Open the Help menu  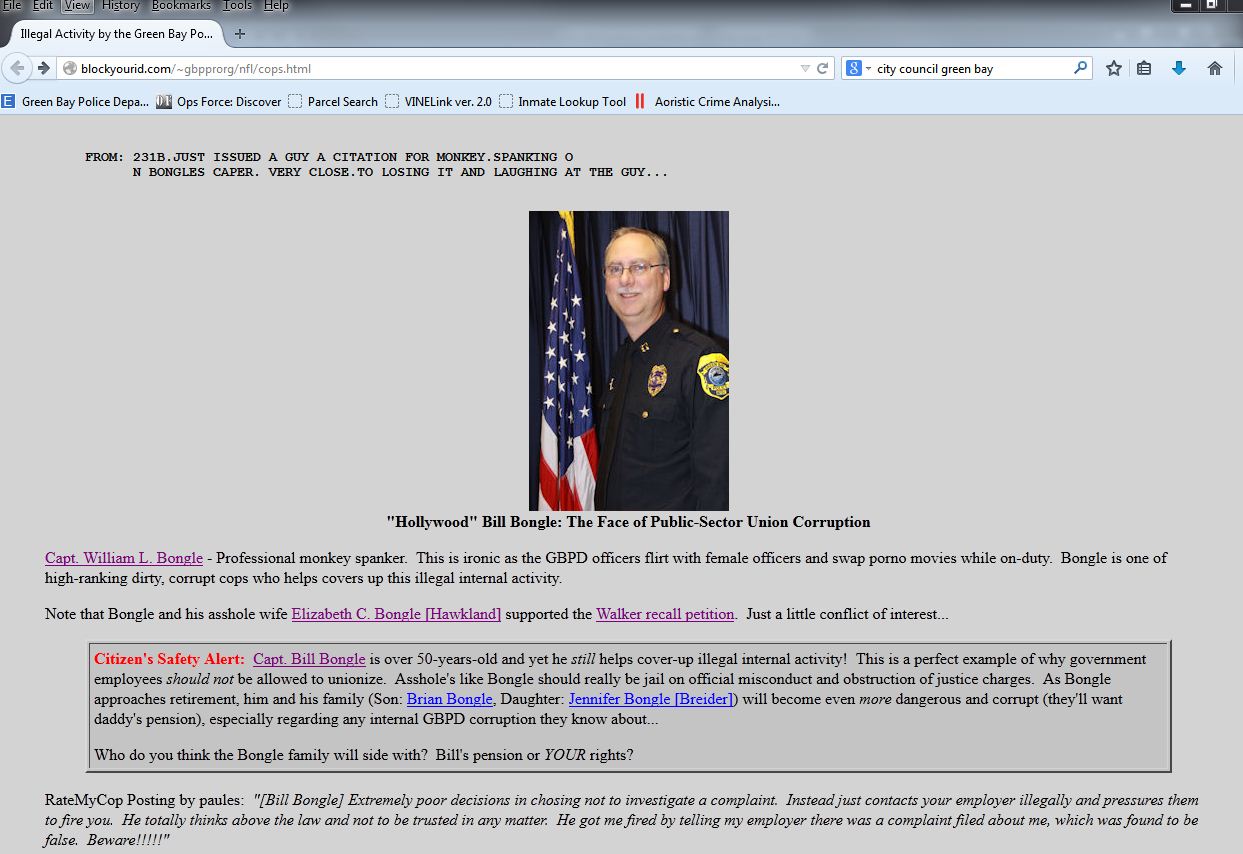pyautogui.click(x=276, y=6)
